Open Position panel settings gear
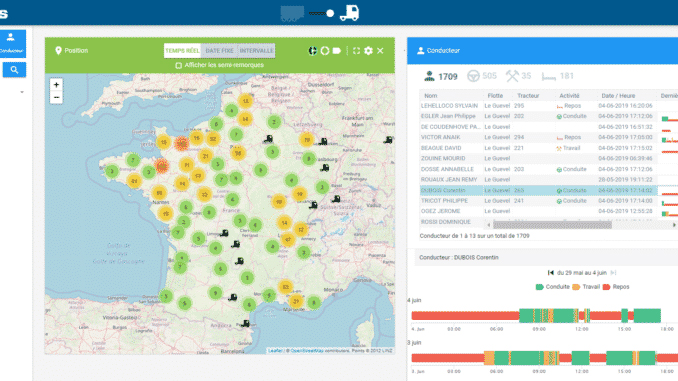 368,51
